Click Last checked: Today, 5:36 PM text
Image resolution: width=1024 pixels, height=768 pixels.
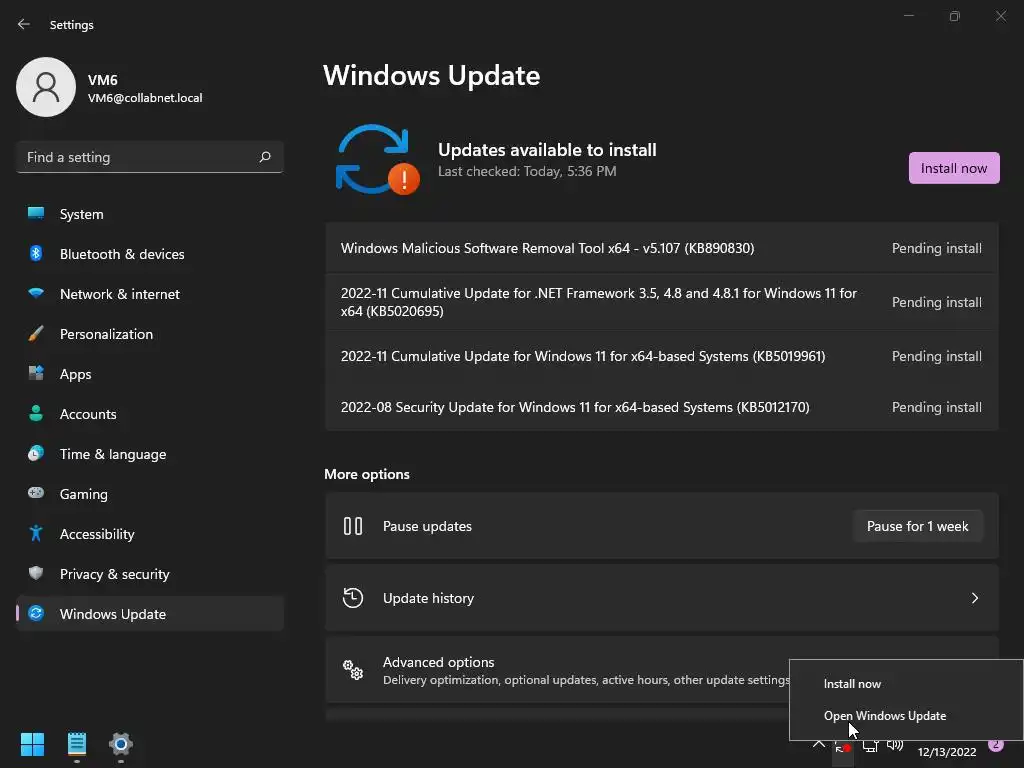point(527,171)
